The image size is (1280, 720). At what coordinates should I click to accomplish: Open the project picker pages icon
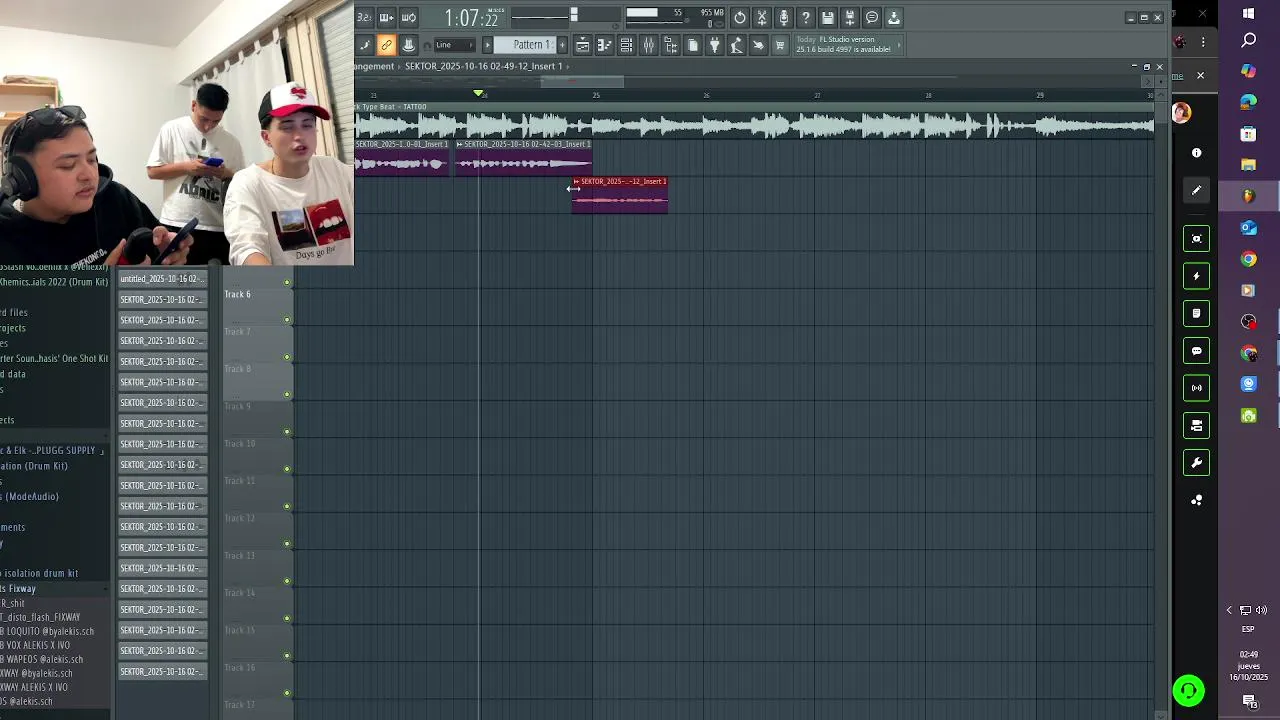[692, 45]
